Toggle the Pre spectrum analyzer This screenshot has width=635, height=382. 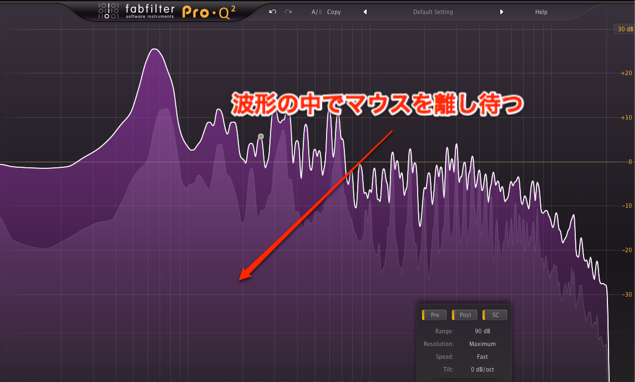coord(434,315)
